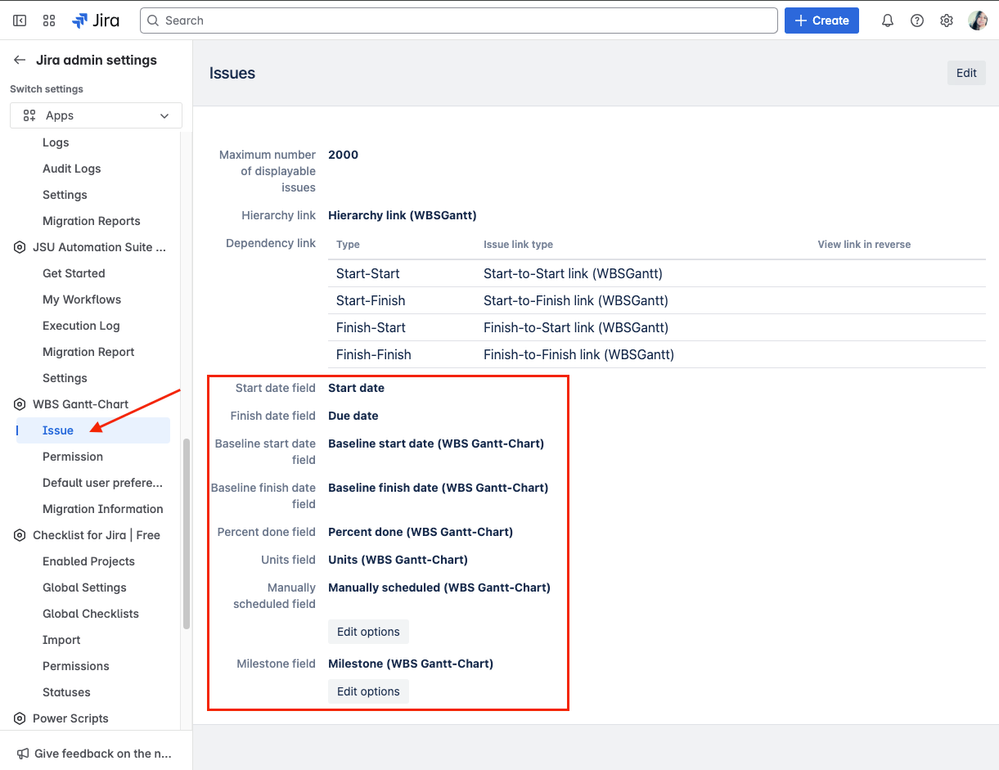
Task: Open the notifications bell
Action: 888,20
